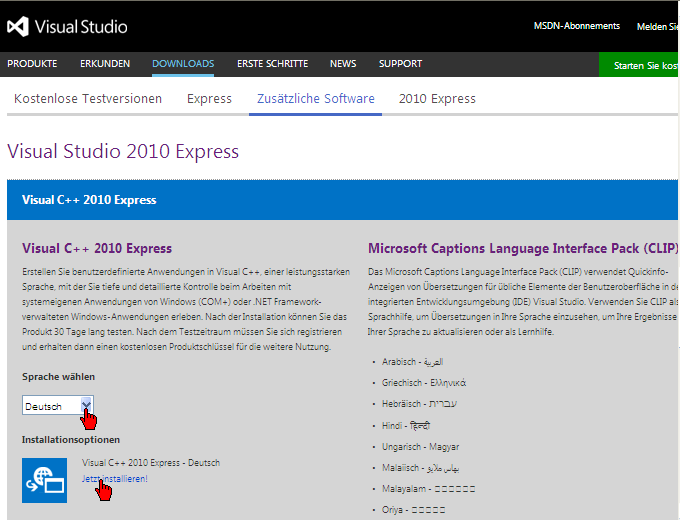Open the SUPPORT menu item
Image resolution: width=680 pixels, height=520 pixels.
400,64
